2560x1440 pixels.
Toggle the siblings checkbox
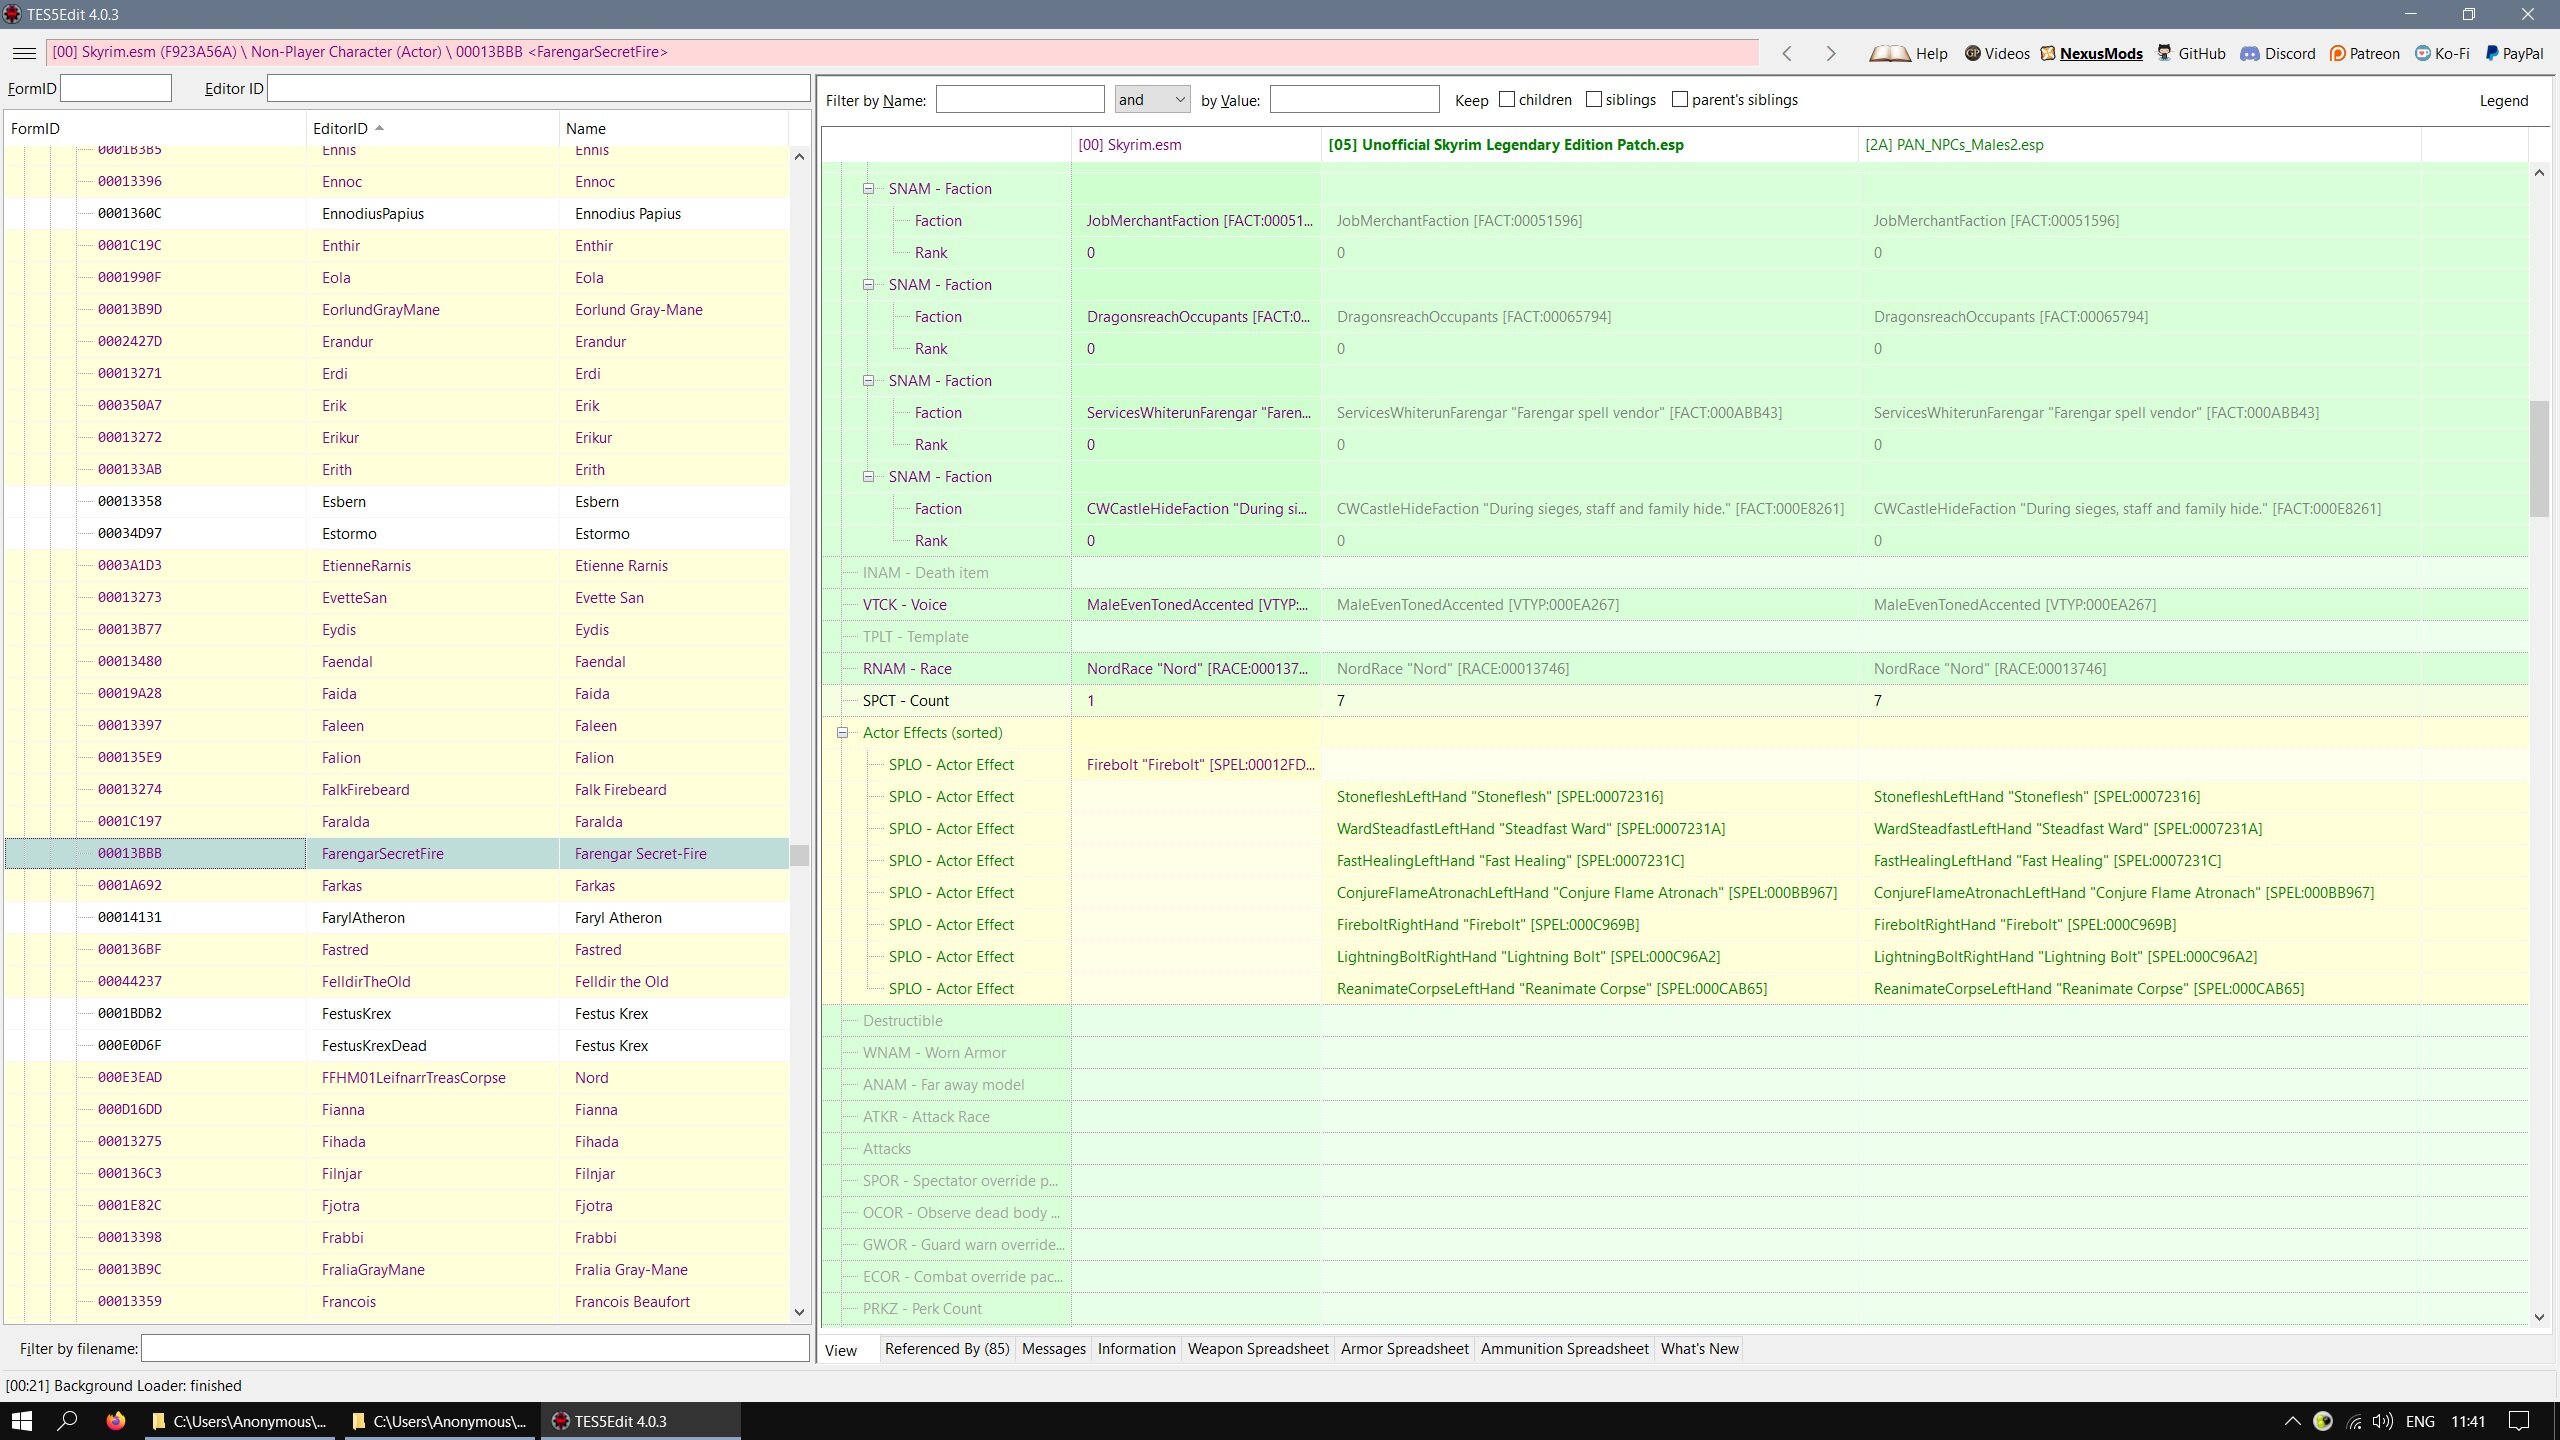(x=1594, y=99)
